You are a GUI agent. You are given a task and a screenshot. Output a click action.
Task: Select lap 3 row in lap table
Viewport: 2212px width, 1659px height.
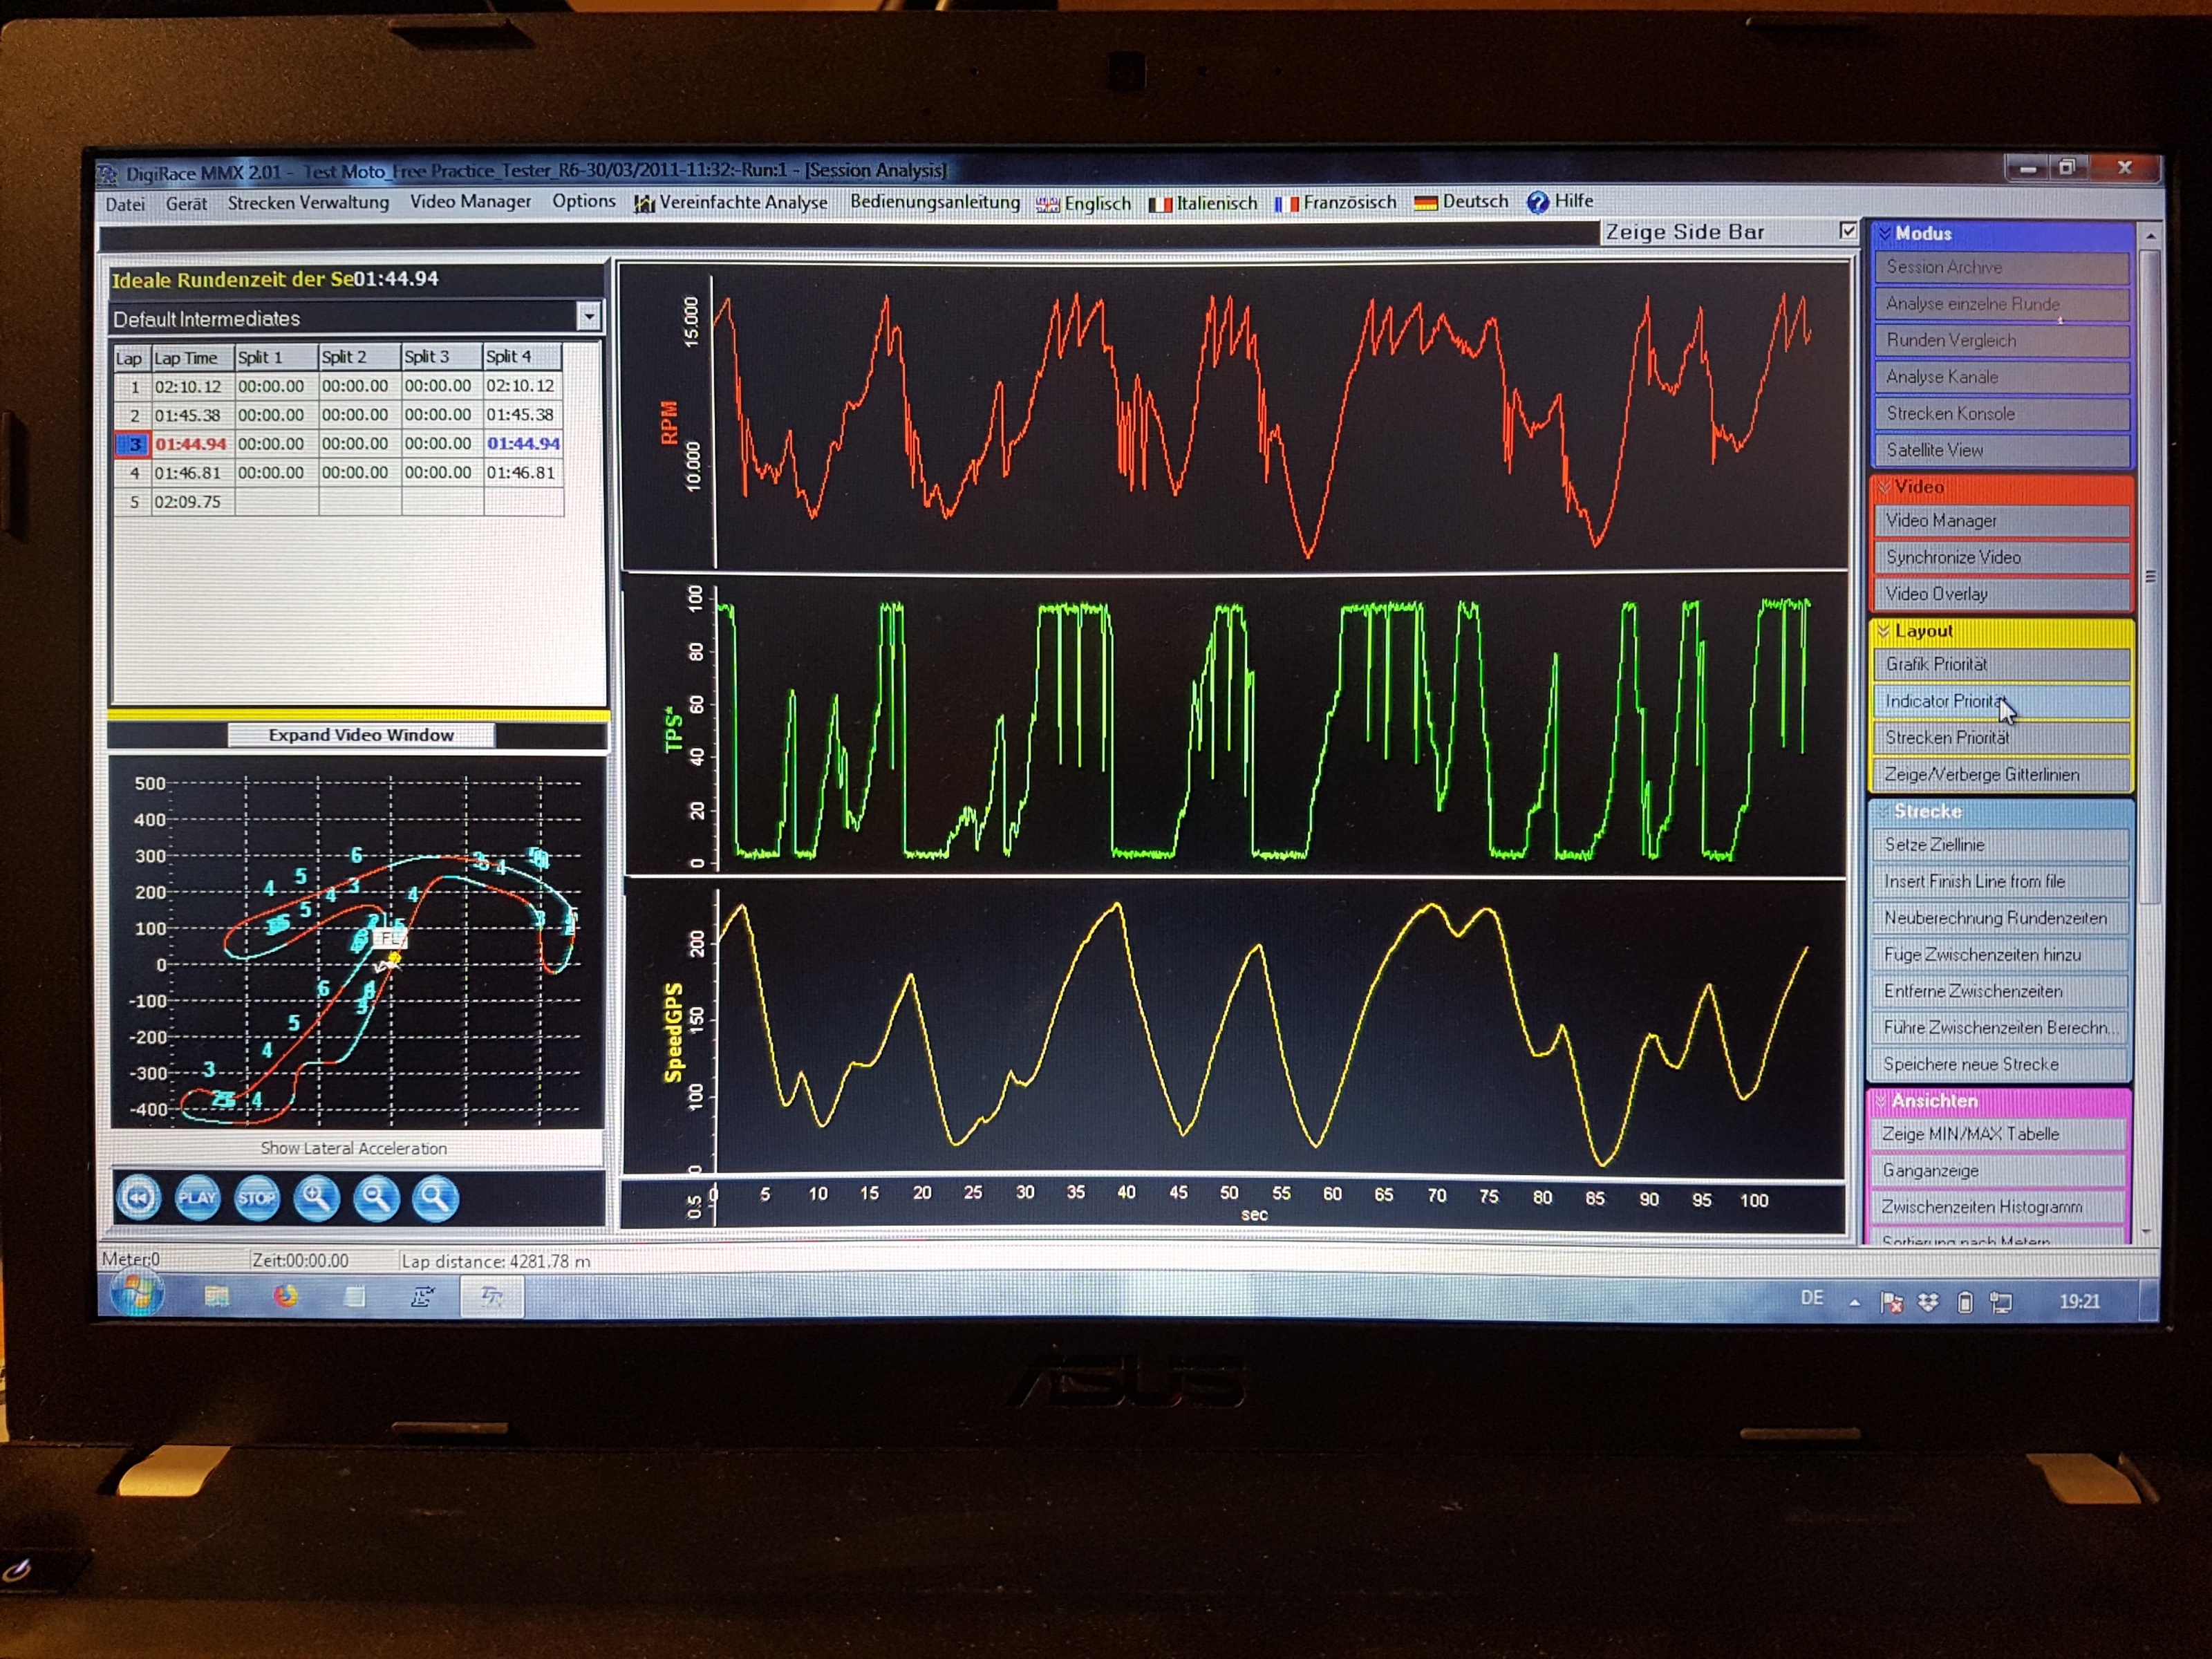click(x=190, y=444)
